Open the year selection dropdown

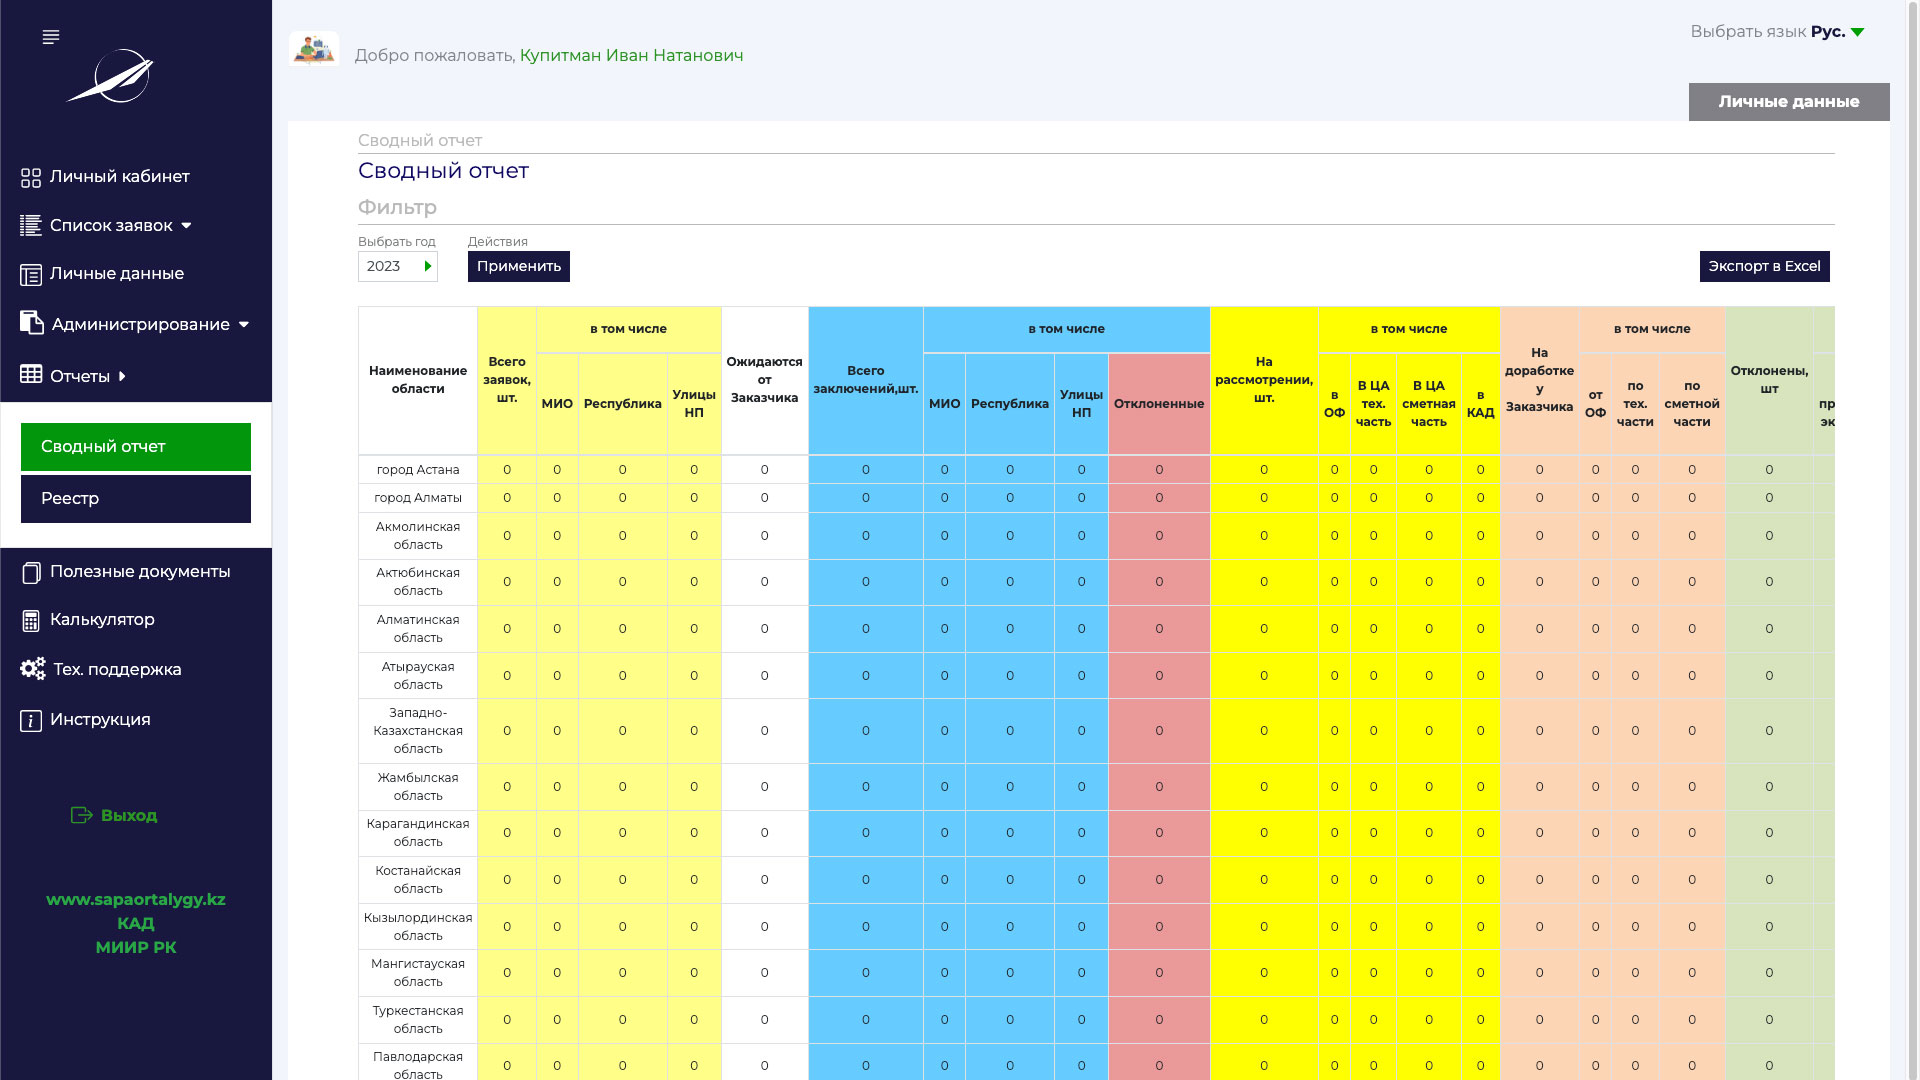398,266
